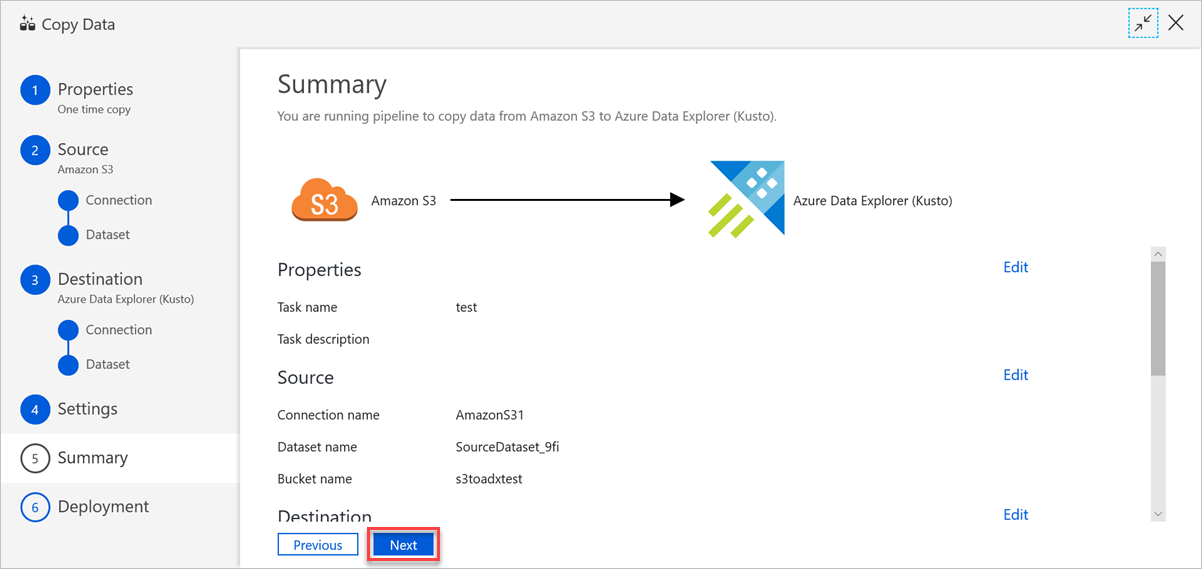Click the summary scrollbar down arrow

(1158, 513)
